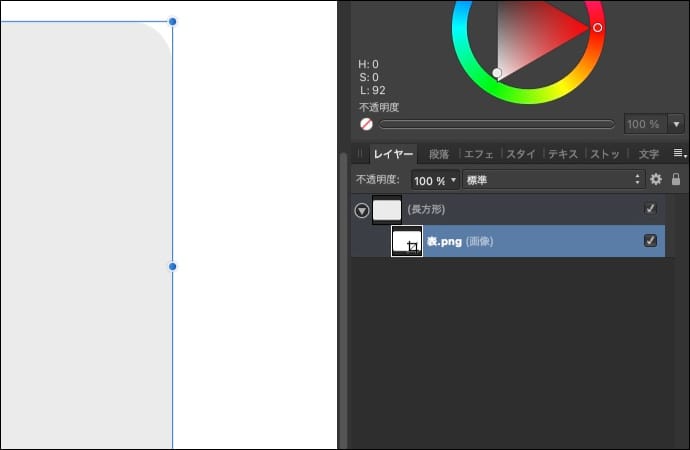Screen dimensions: 690x450
Task: Select the 表.png image layer
Action: pyautogui.click(x=520, y=241)
